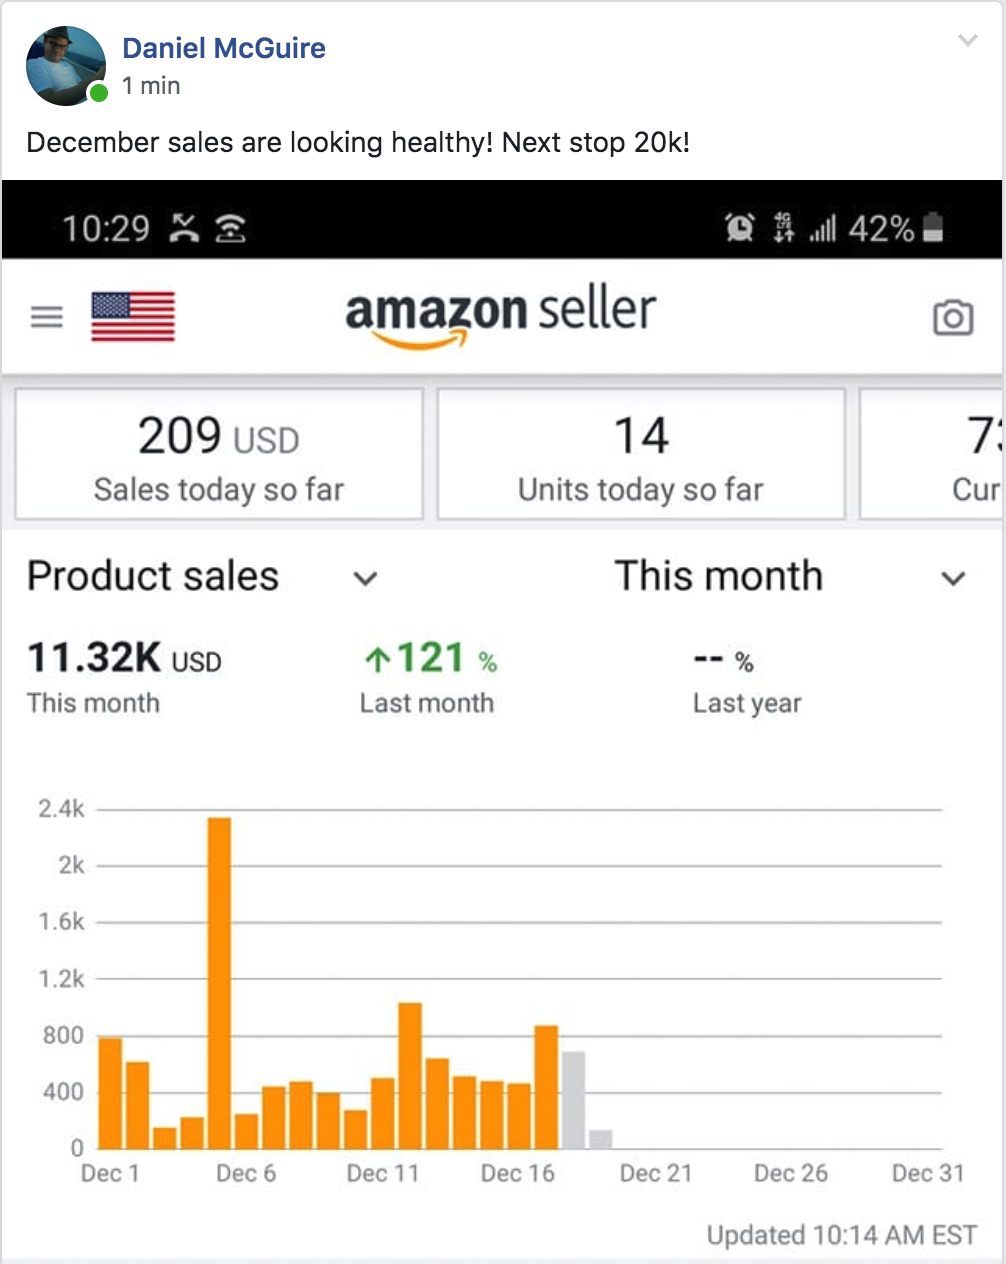Image resolution: width=1006 pixels, height=1264 pixels.
Task: Click the 1 min timestamp link
Action: (151, 86)
